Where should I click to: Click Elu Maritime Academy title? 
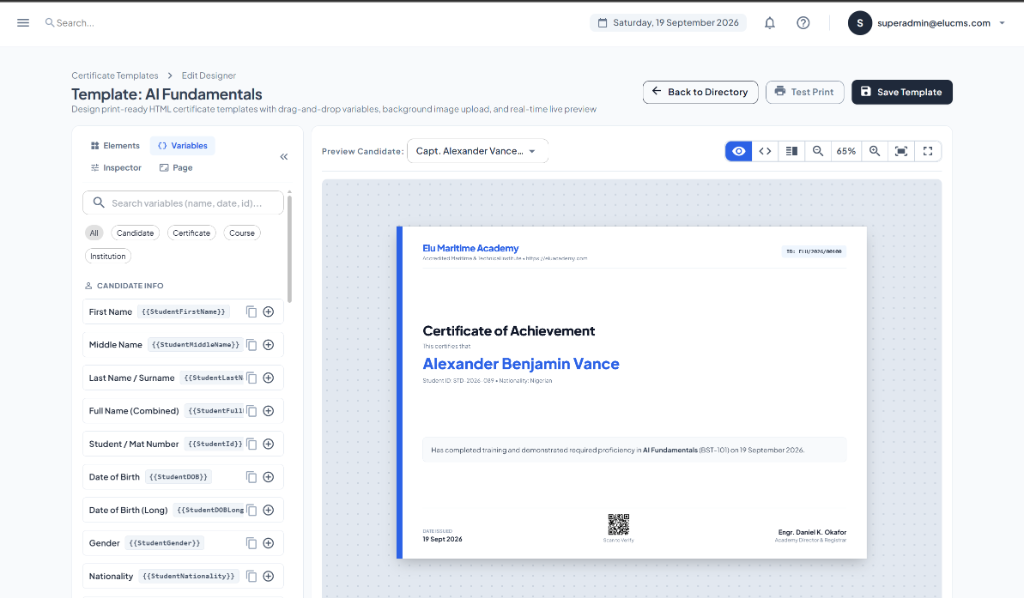coord(470,248)
